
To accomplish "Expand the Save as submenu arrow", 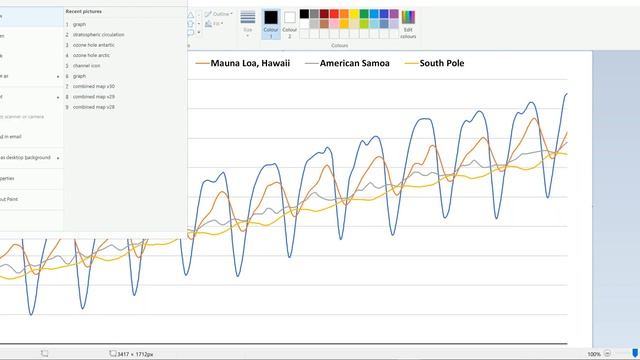I will click(58, 76).
